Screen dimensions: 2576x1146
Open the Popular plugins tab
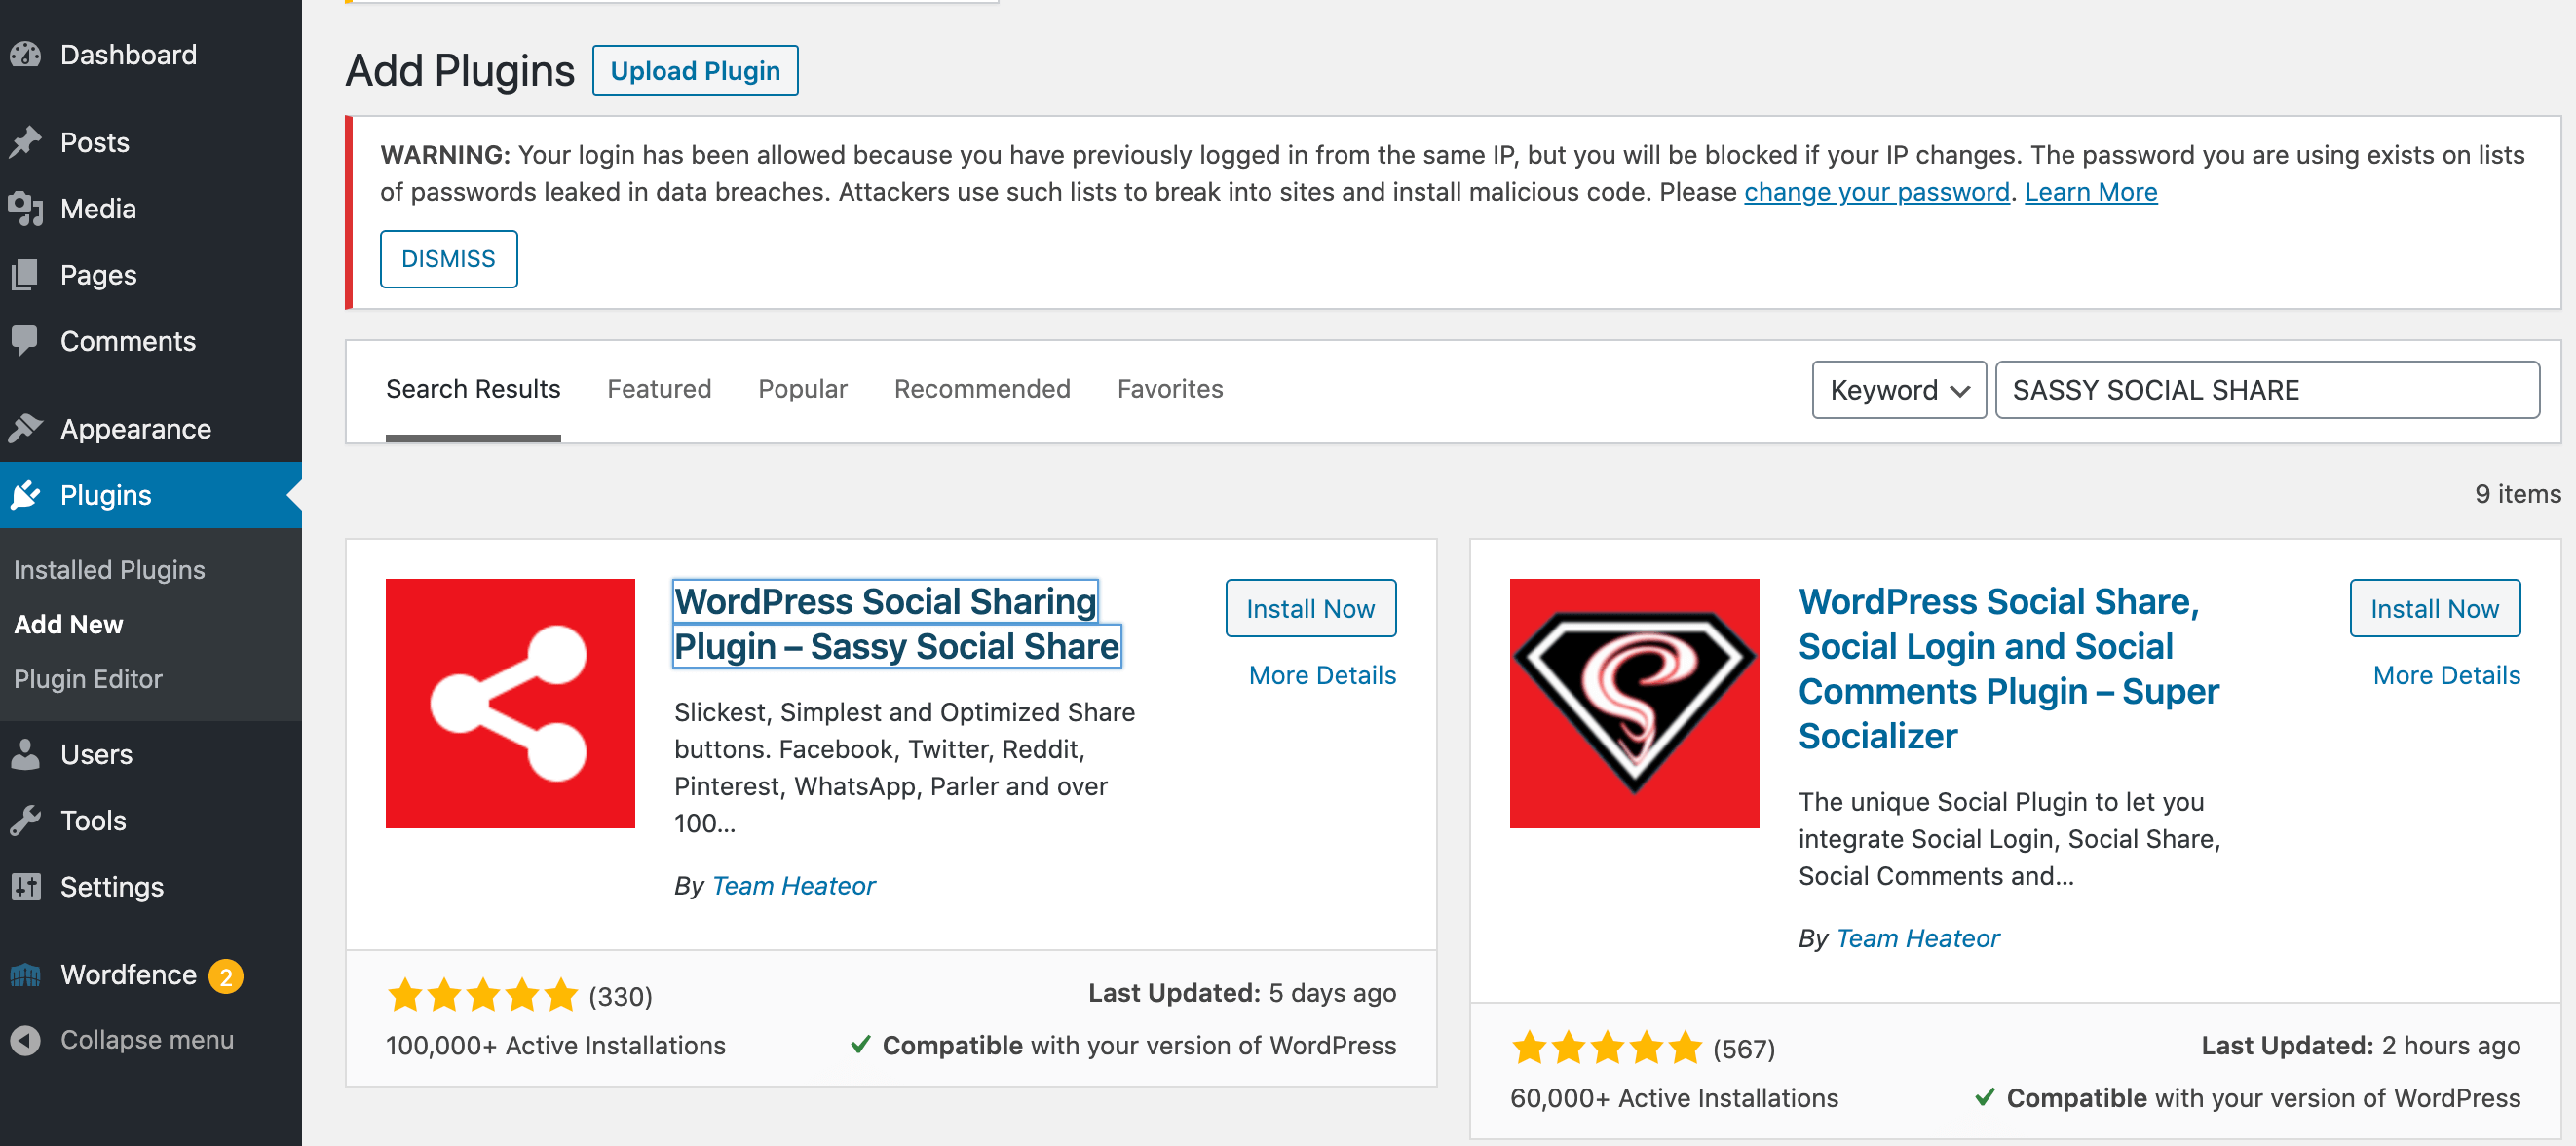coord(804,390)
